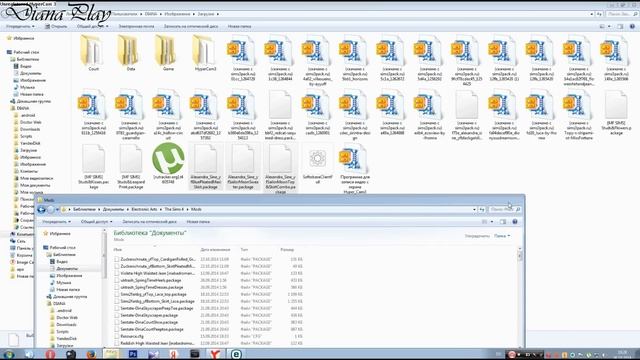Click the forward arrow in Mods window
640x360 pixels.
tap(51, 209)
